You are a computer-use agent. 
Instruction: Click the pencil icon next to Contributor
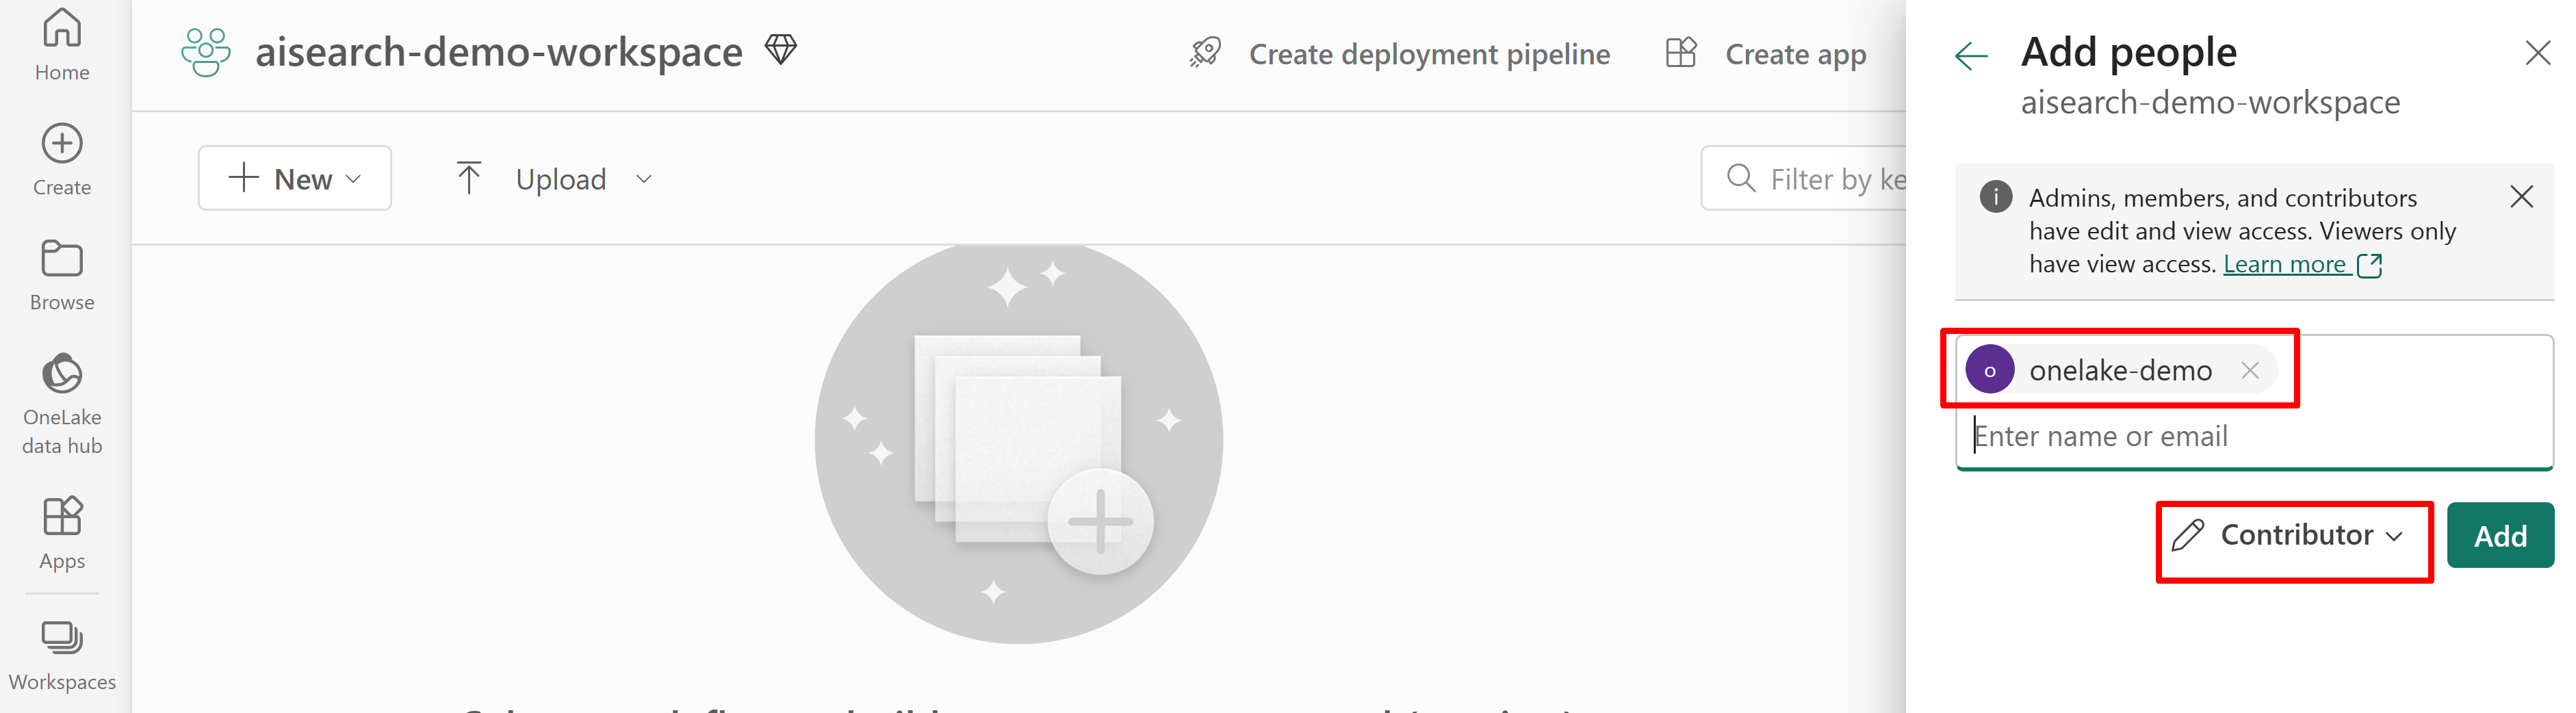click(2187, 535)
